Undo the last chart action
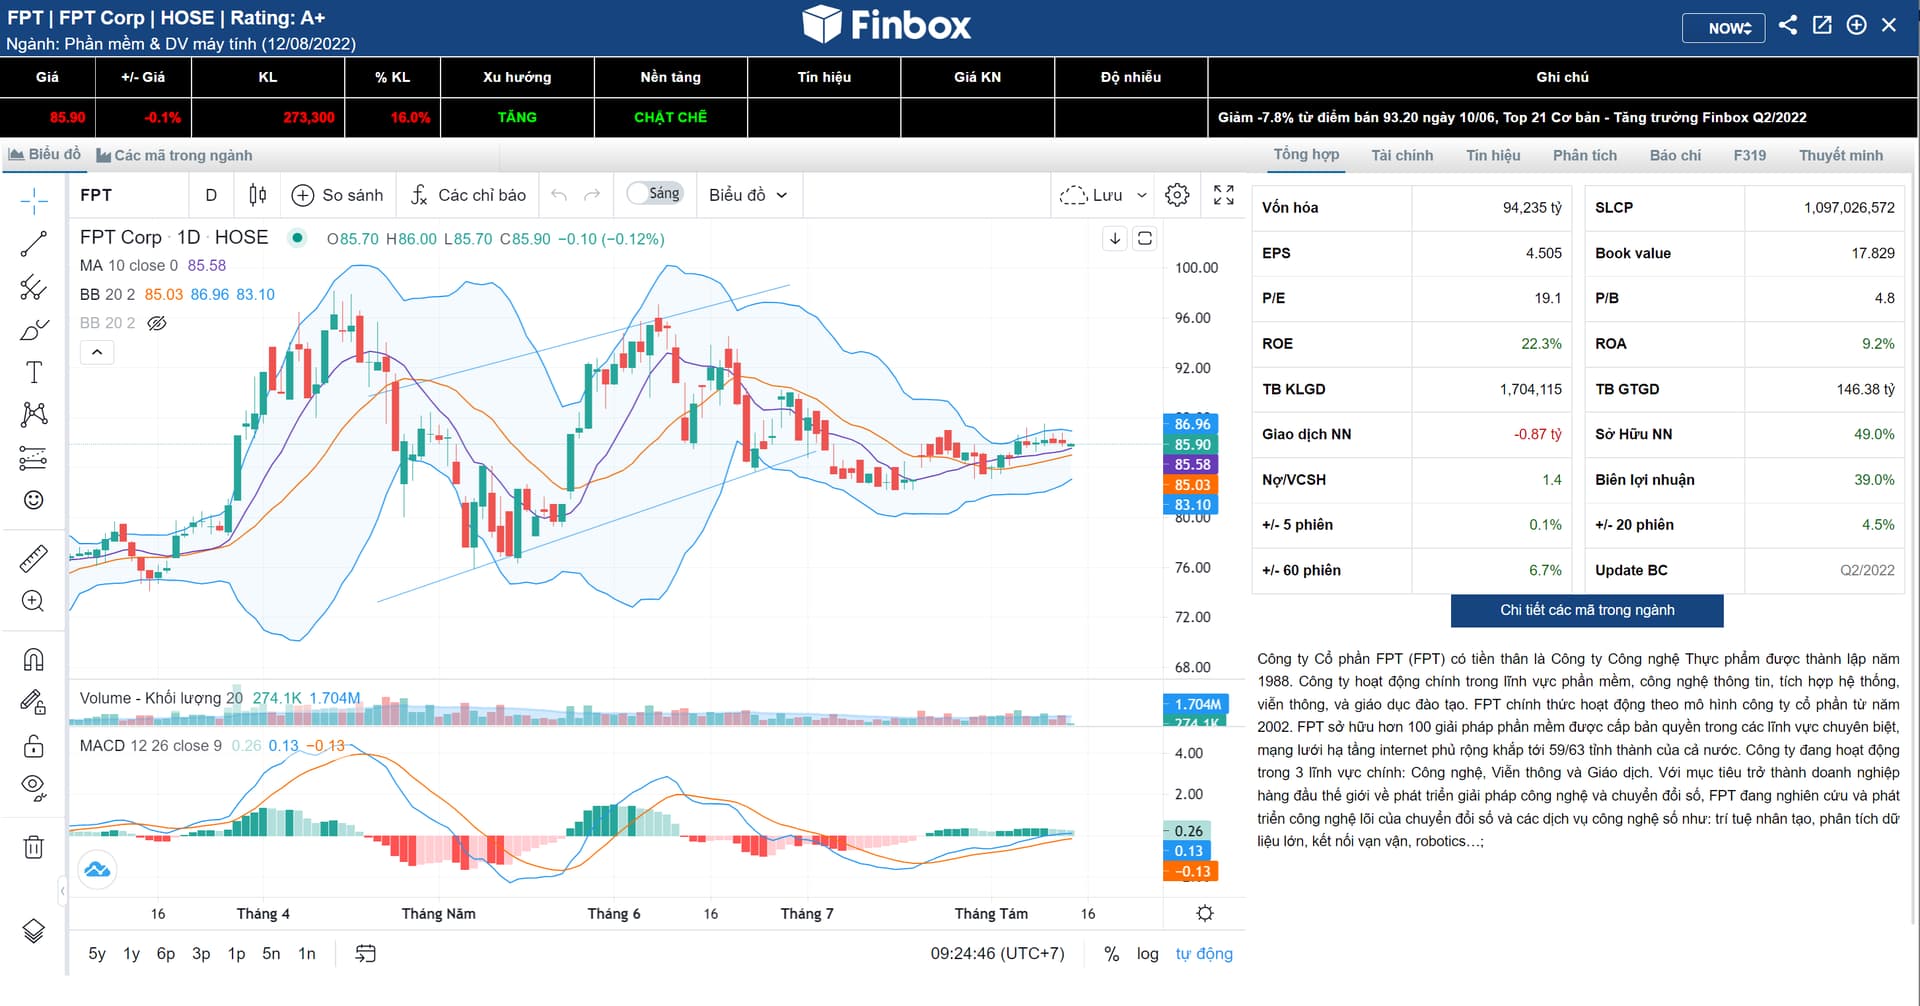1920x1006 pixels. click(x=559, y=195)
